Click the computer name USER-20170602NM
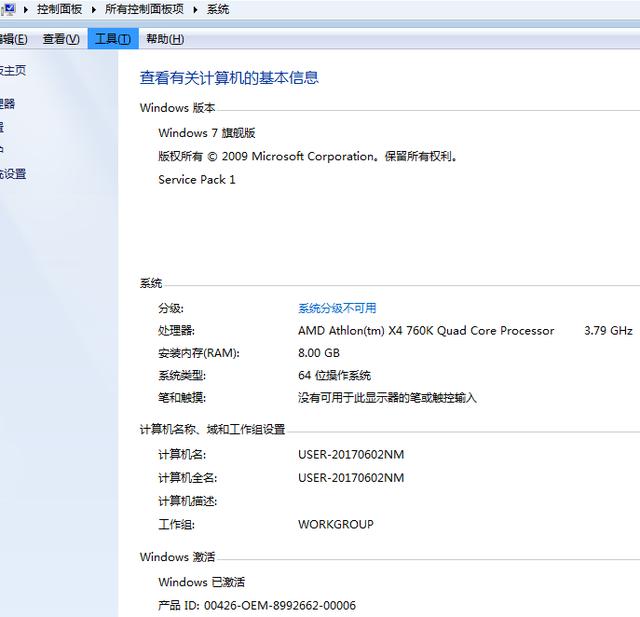 click(x=350, y=454)
